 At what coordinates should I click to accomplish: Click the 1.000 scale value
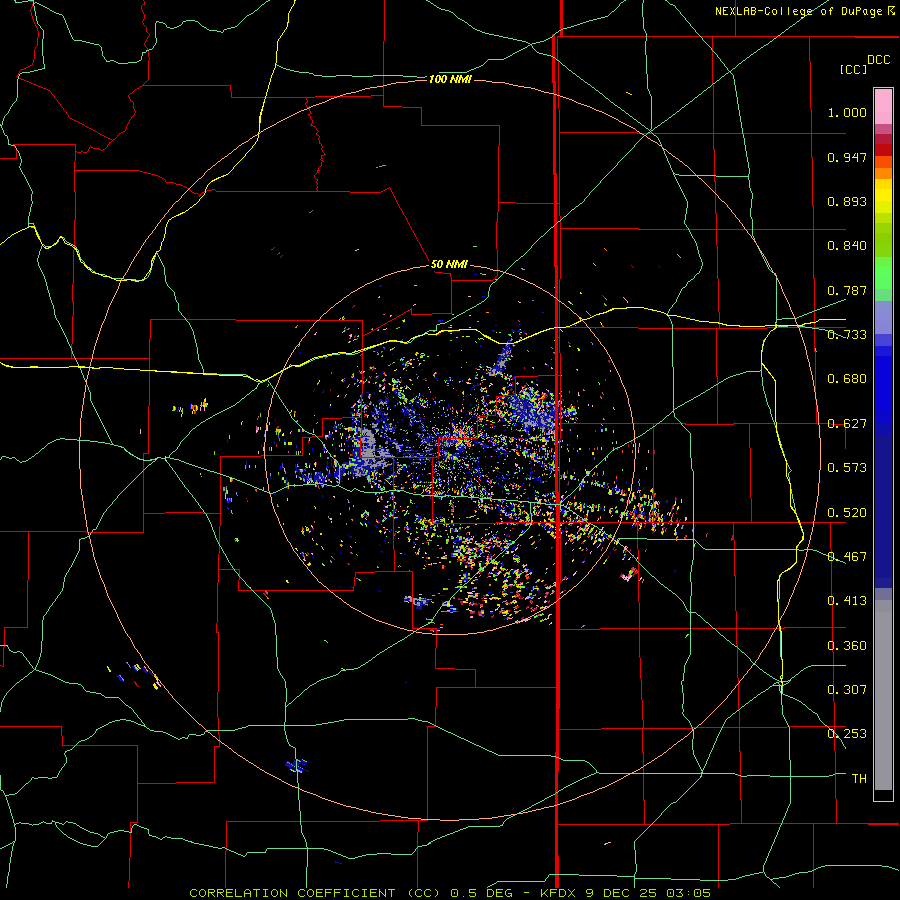pyautogui.click(x=847, y=112)
